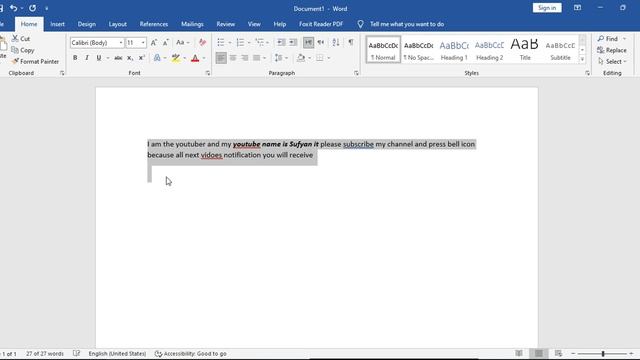Sort paragraph text A to Z
The height and width of the screenshot is (360, 640).
tap(336, 42)
